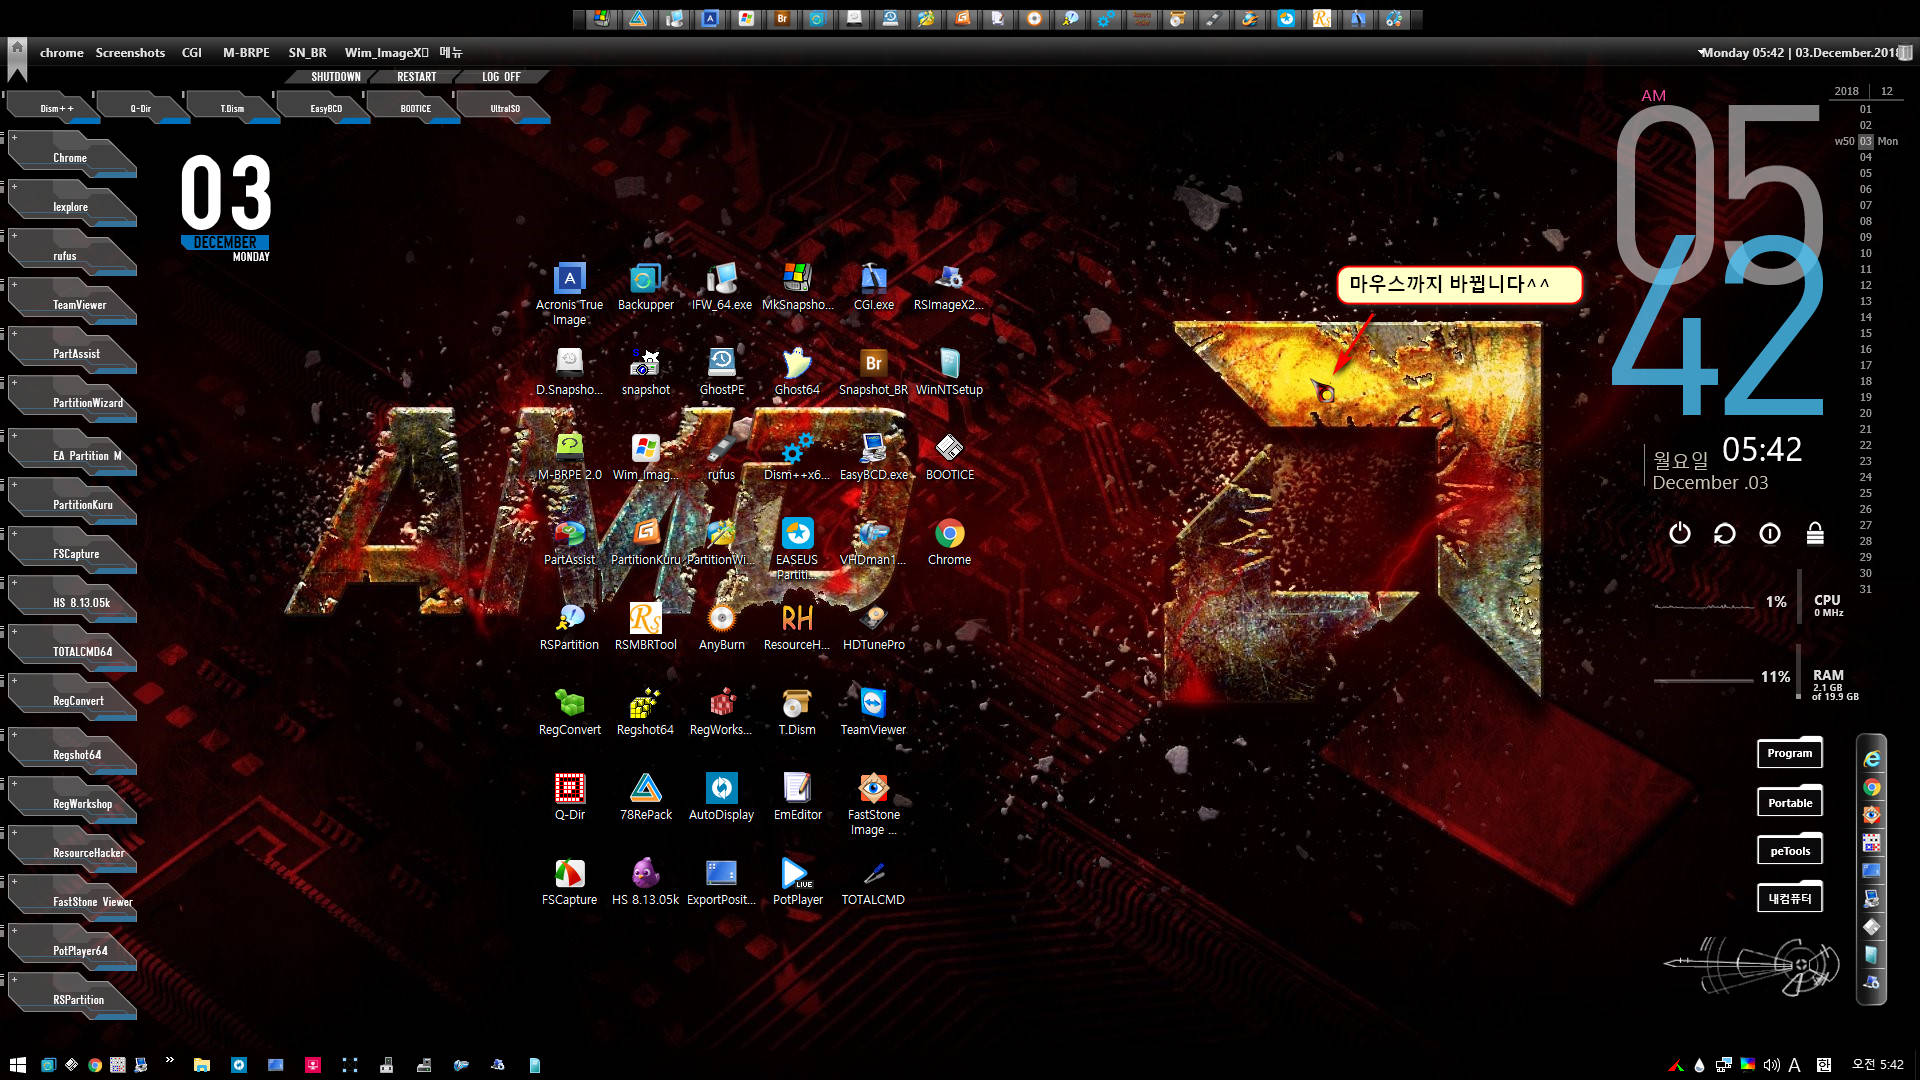1920x1080 pixels.
Task: Expand the plus sign on the rufus sidebar item
Action: (x=14, y=235)
